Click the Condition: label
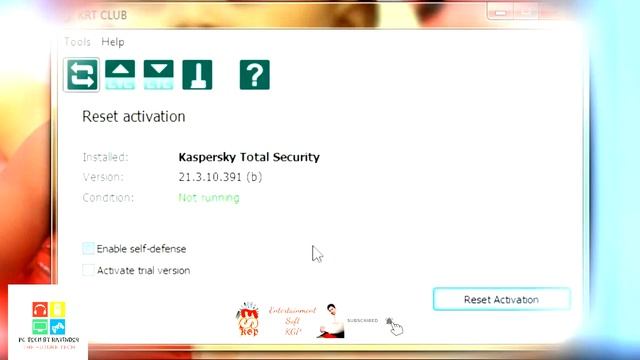The image size is (640, 360). pos(108,198)
